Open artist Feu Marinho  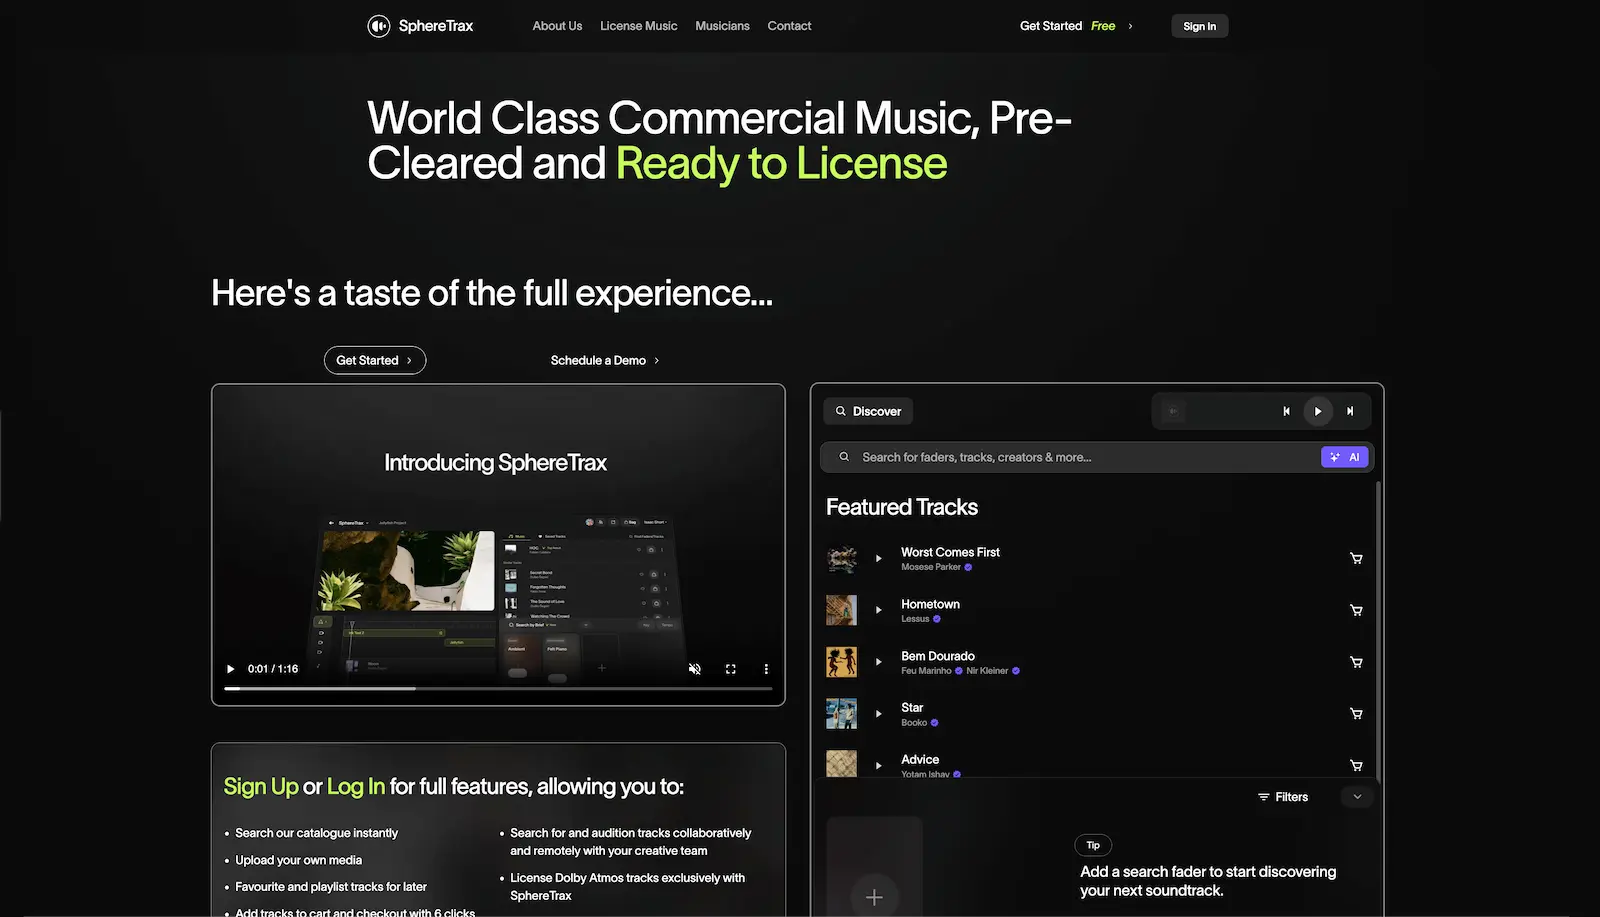coord(926,671)
